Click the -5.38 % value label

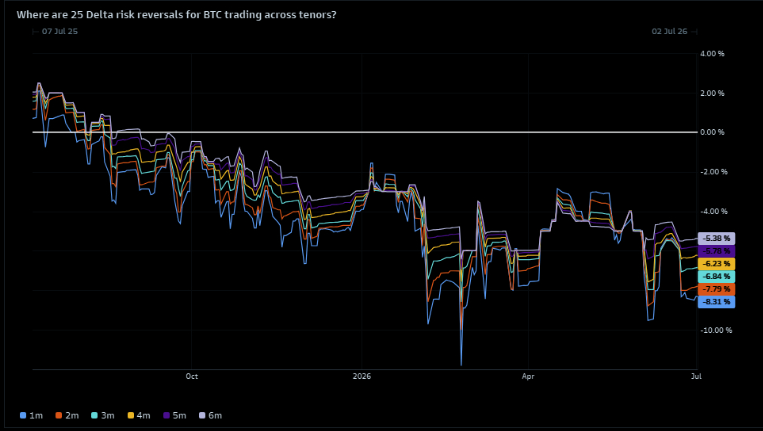tap(716, 238)
